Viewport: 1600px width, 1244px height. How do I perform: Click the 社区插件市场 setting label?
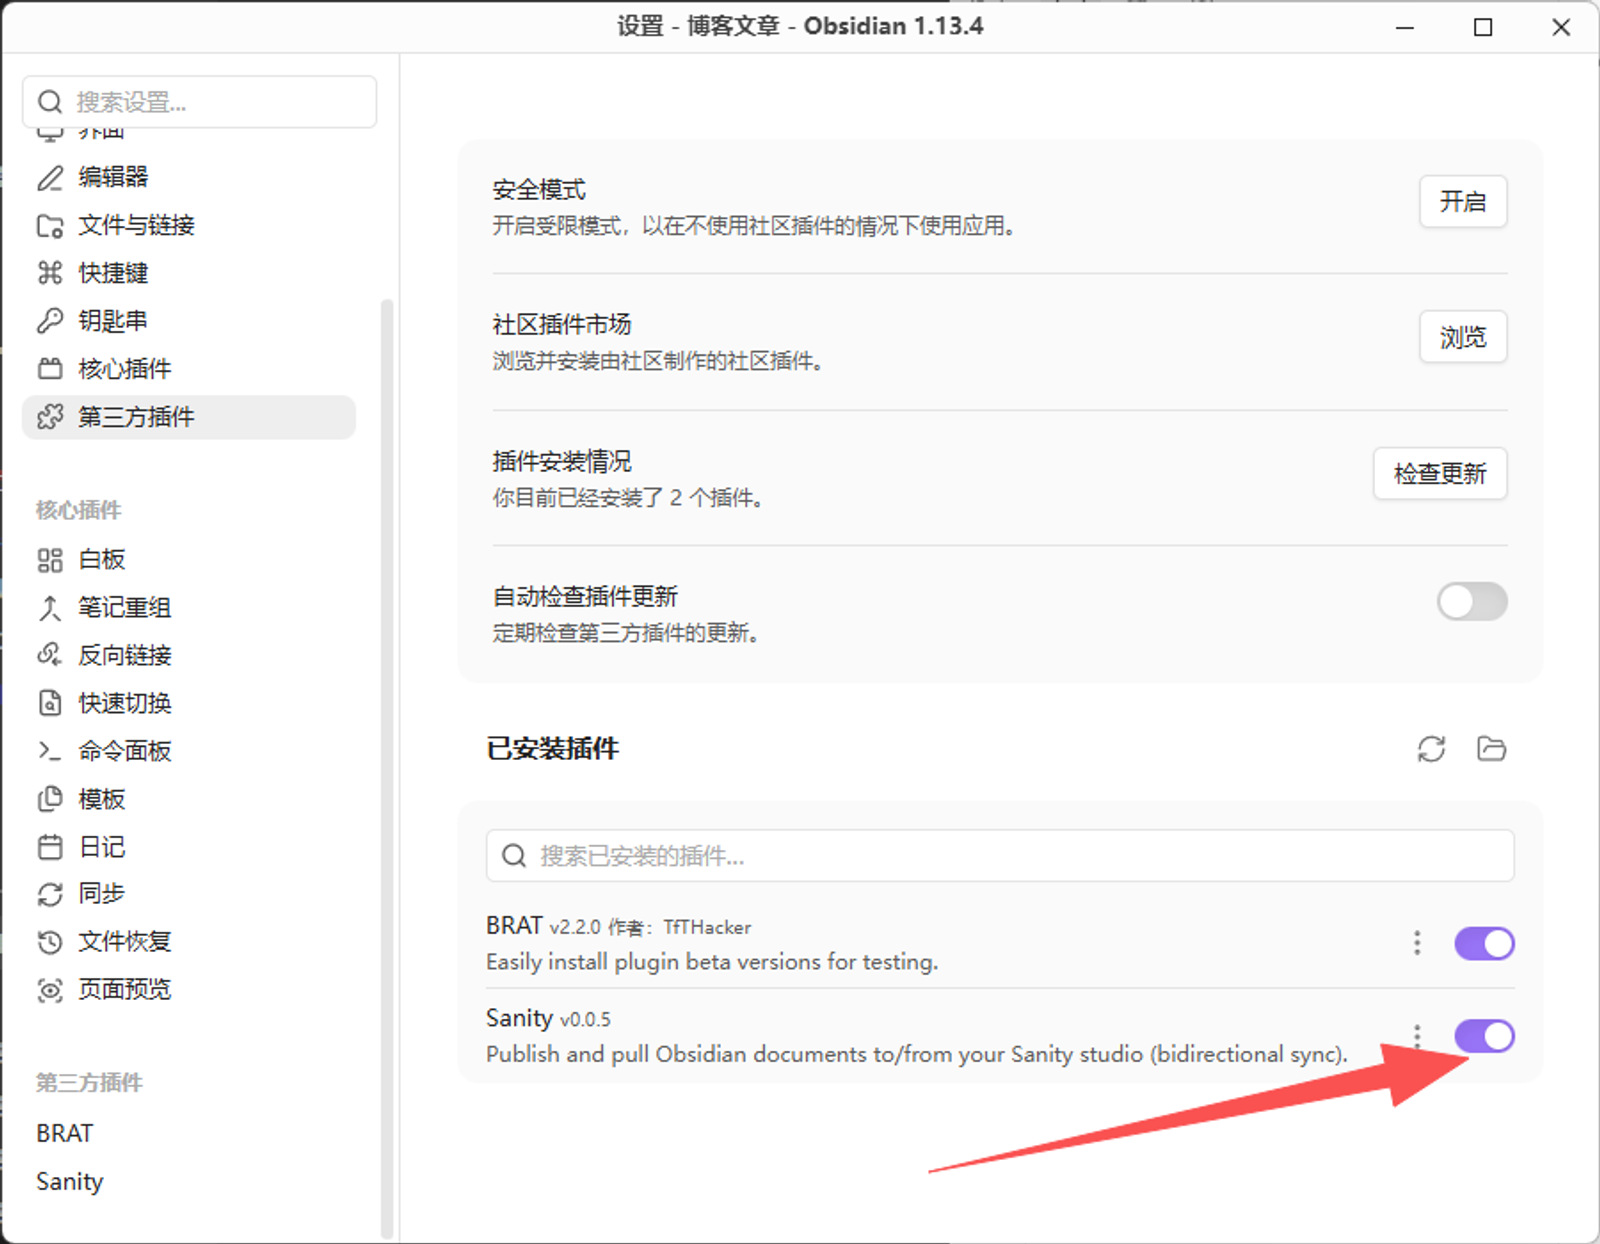pos(562,325)
